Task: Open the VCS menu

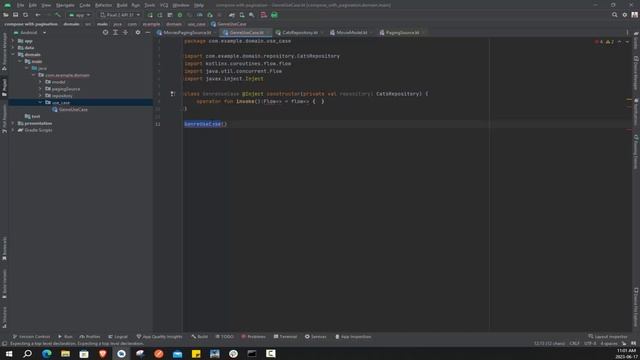Action: point(164,5)
